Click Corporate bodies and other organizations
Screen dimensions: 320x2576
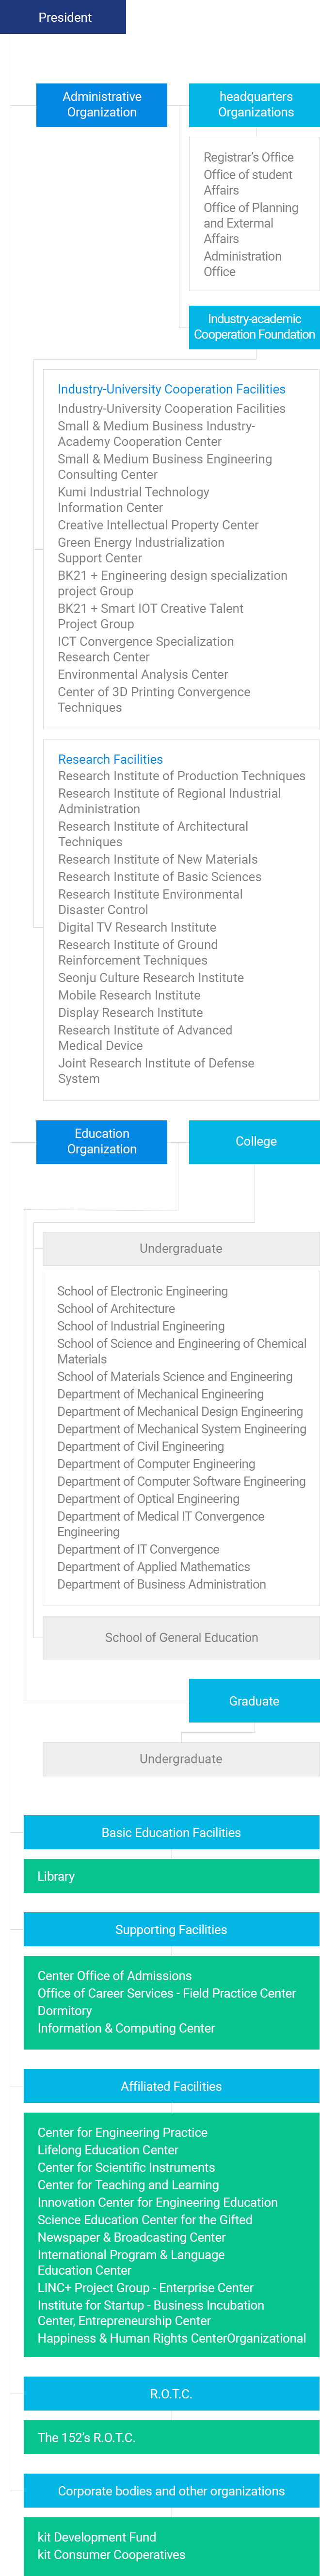tap(171, 2491)
